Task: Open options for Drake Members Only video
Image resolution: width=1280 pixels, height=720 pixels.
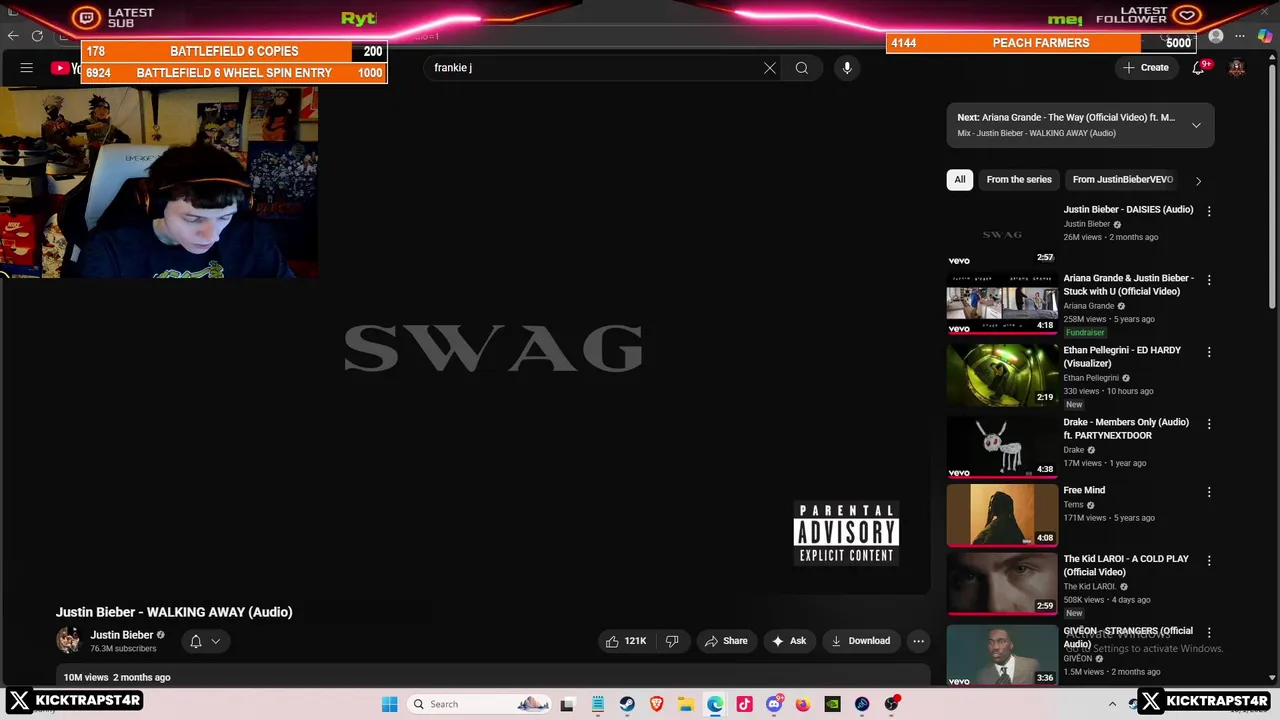Action: (x=1209, y=424)
